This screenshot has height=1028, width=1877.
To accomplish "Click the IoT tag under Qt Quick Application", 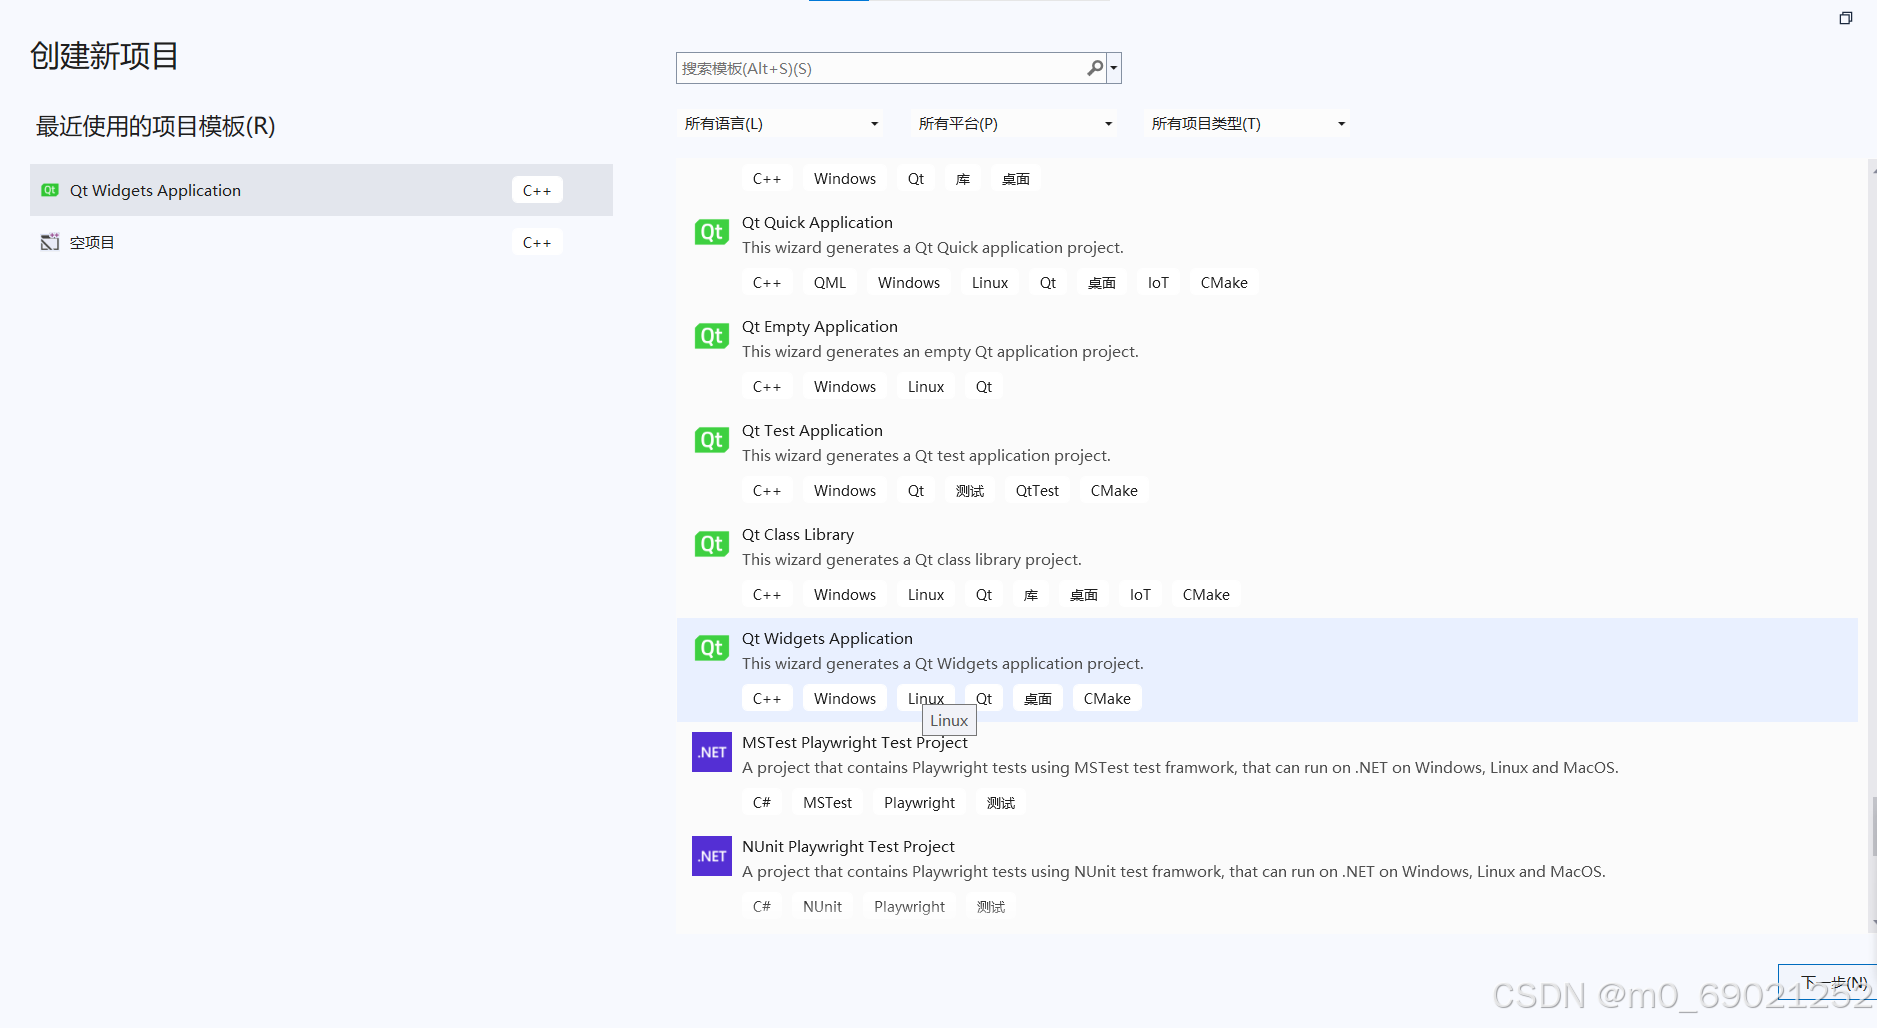I will click(x=1158, y=283).
